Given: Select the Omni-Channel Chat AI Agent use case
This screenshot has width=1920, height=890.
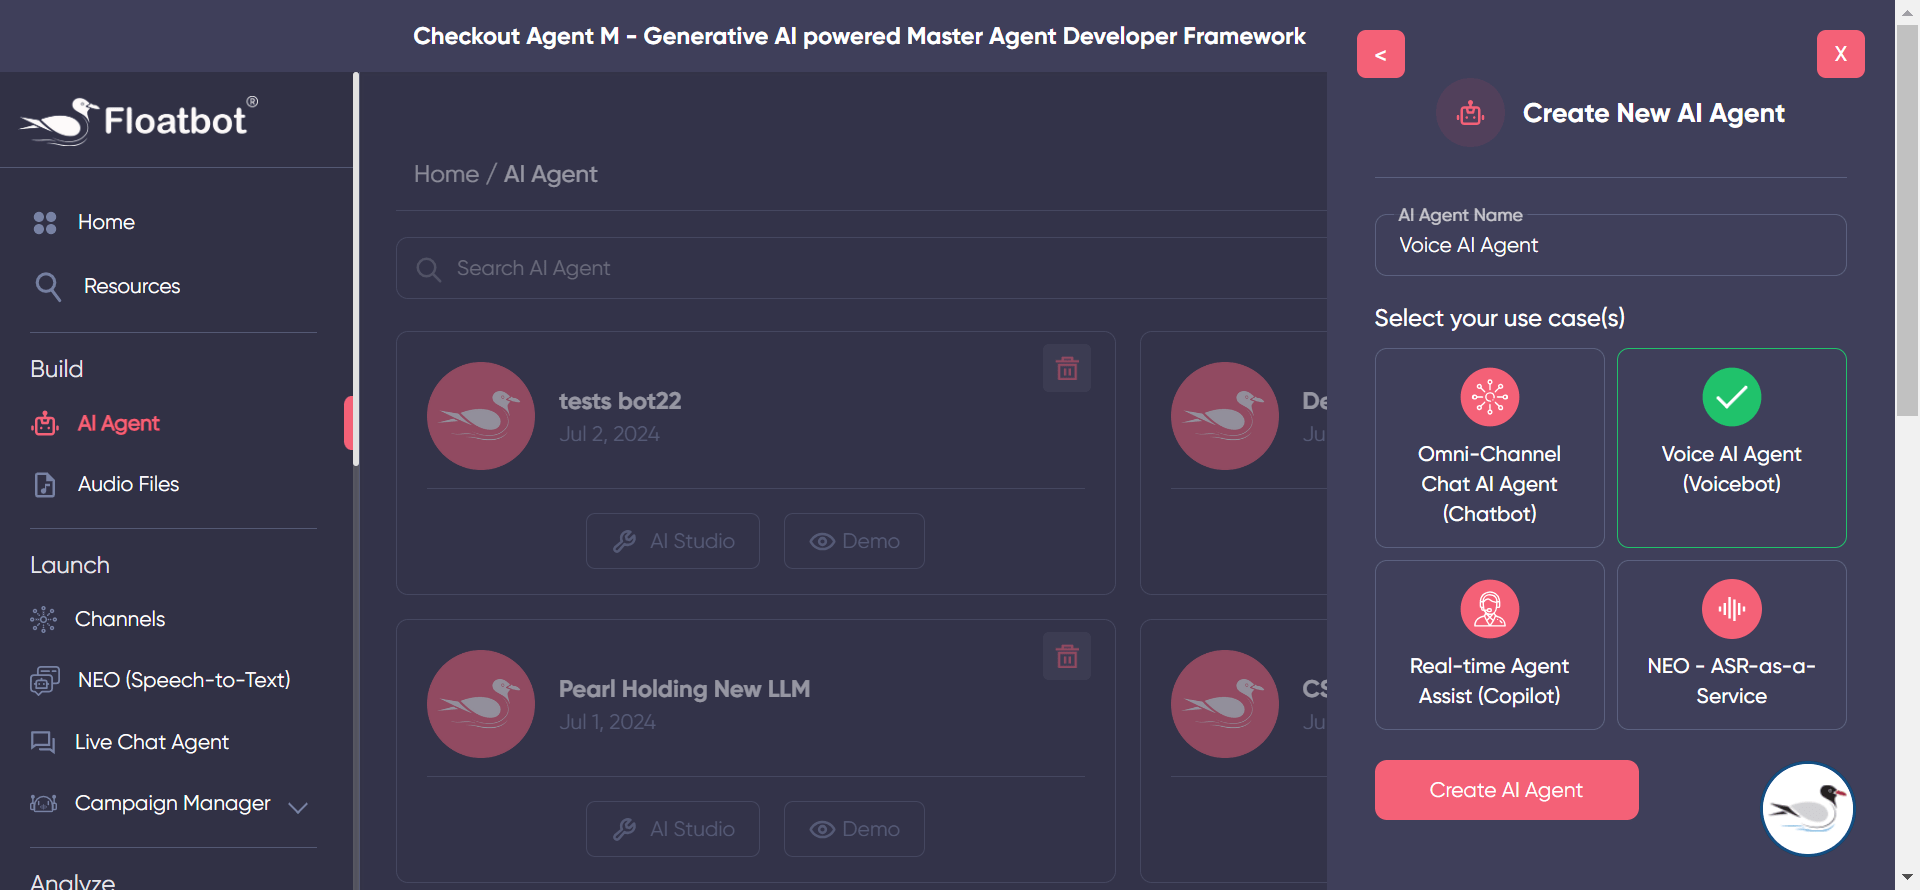Looking at the screenshot, I should click(1490, 448).
